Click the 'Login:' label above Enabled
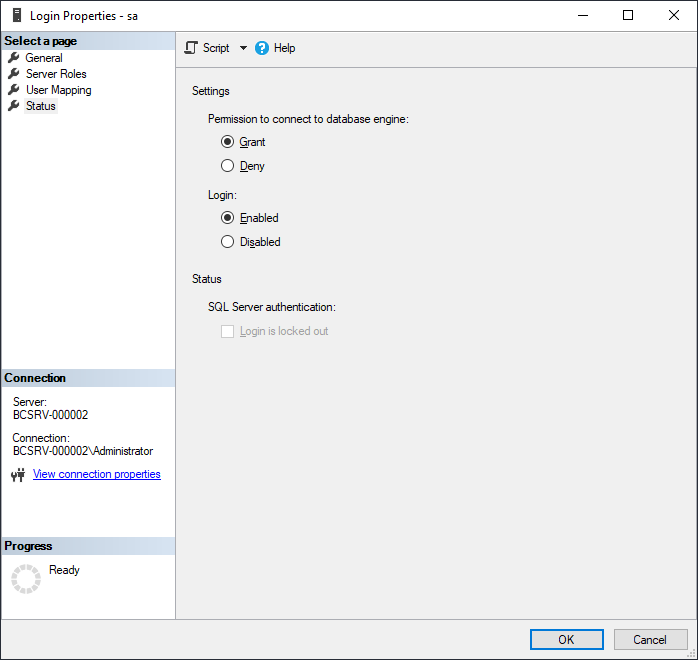 (222, 195)
